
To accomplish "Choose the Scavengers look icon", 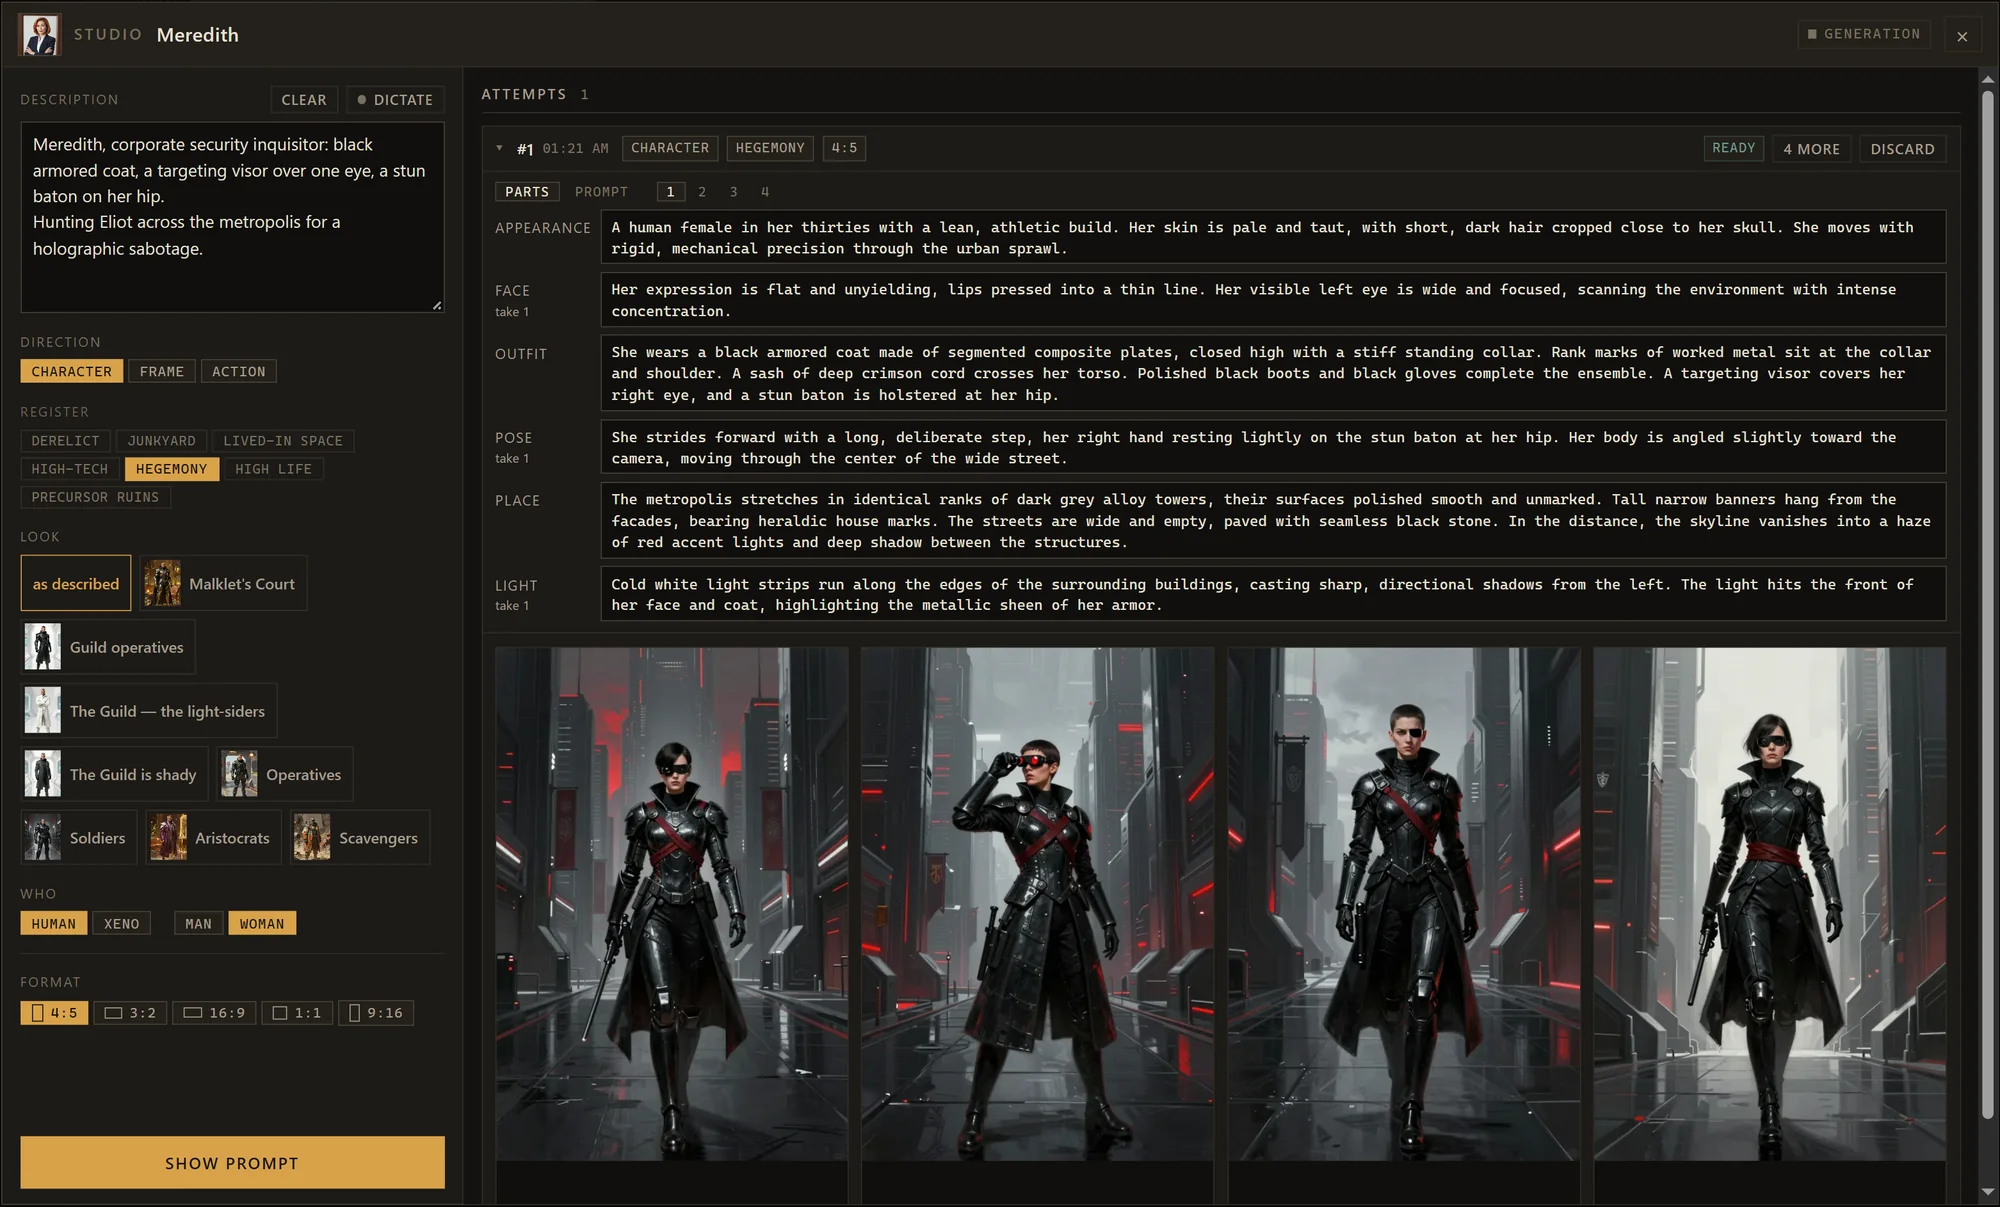I will (x=312, y=838).
